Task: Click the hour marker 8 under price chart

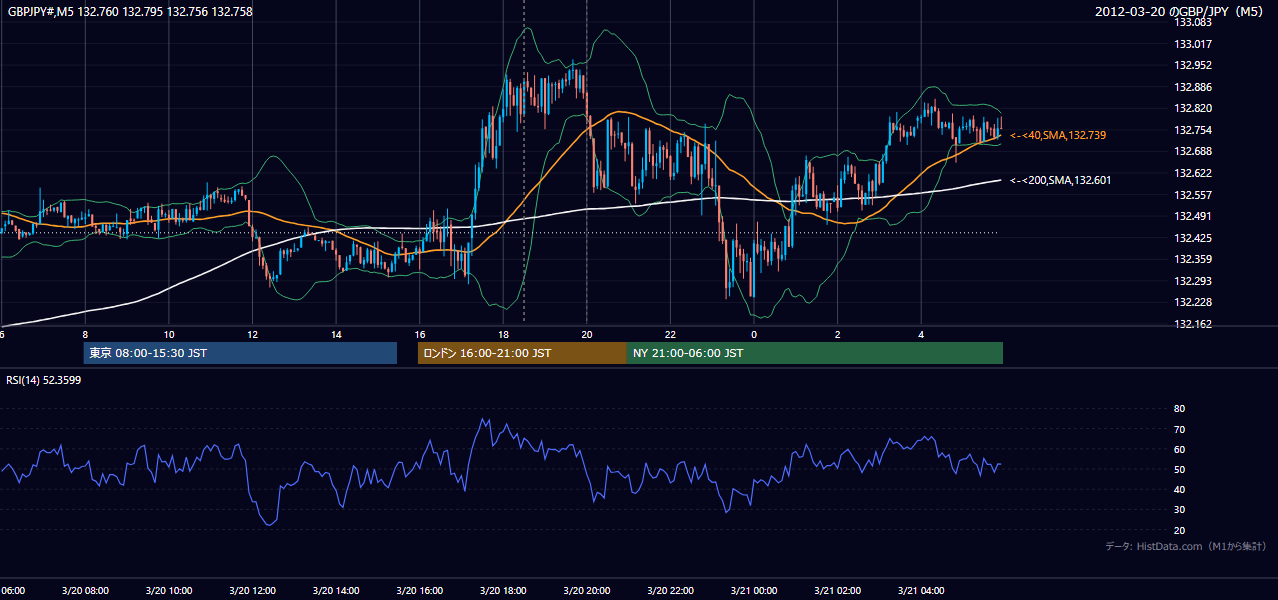Action: click(85, 334)
